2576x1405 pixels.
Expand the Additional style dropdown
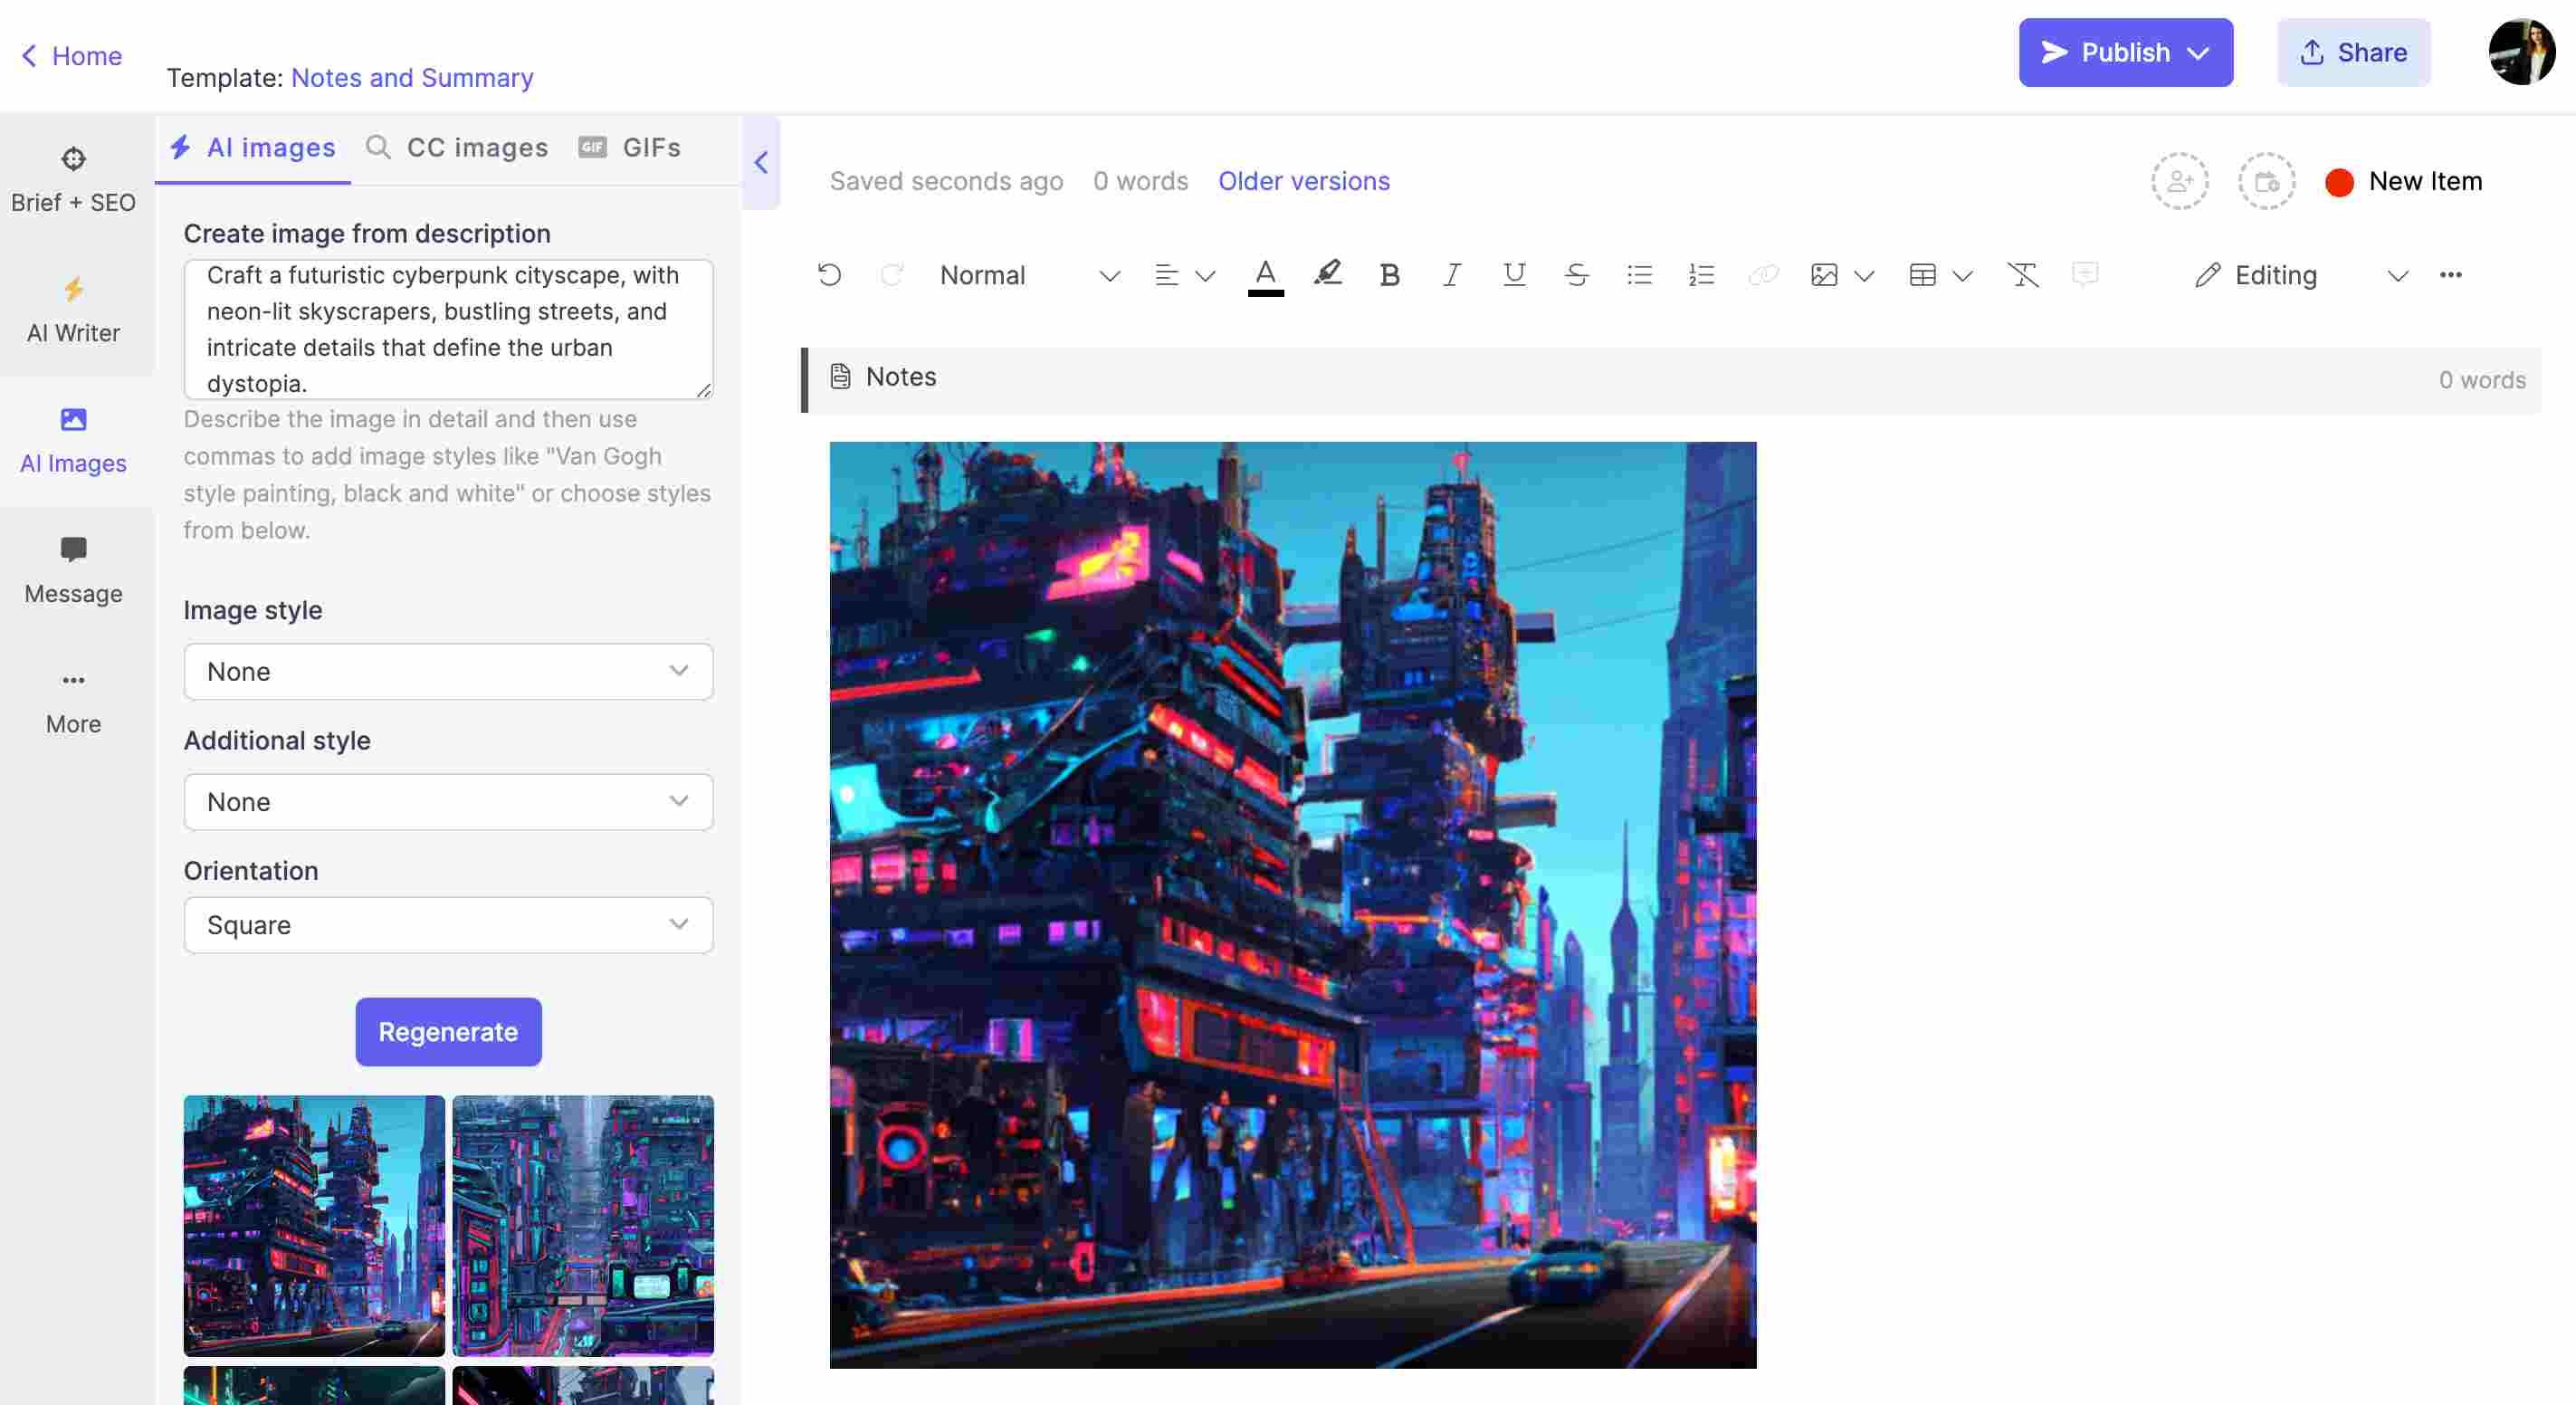pyautogui.click(x=446, y=801)
